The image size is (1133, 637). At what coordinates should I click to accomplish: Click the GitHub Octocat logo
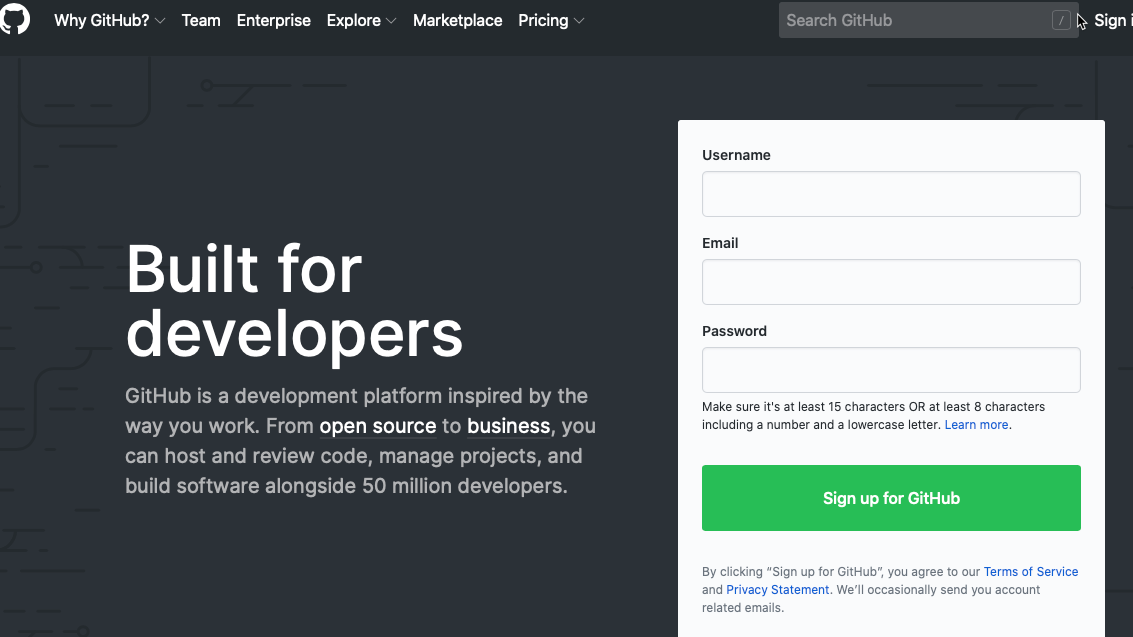point(14,20)
